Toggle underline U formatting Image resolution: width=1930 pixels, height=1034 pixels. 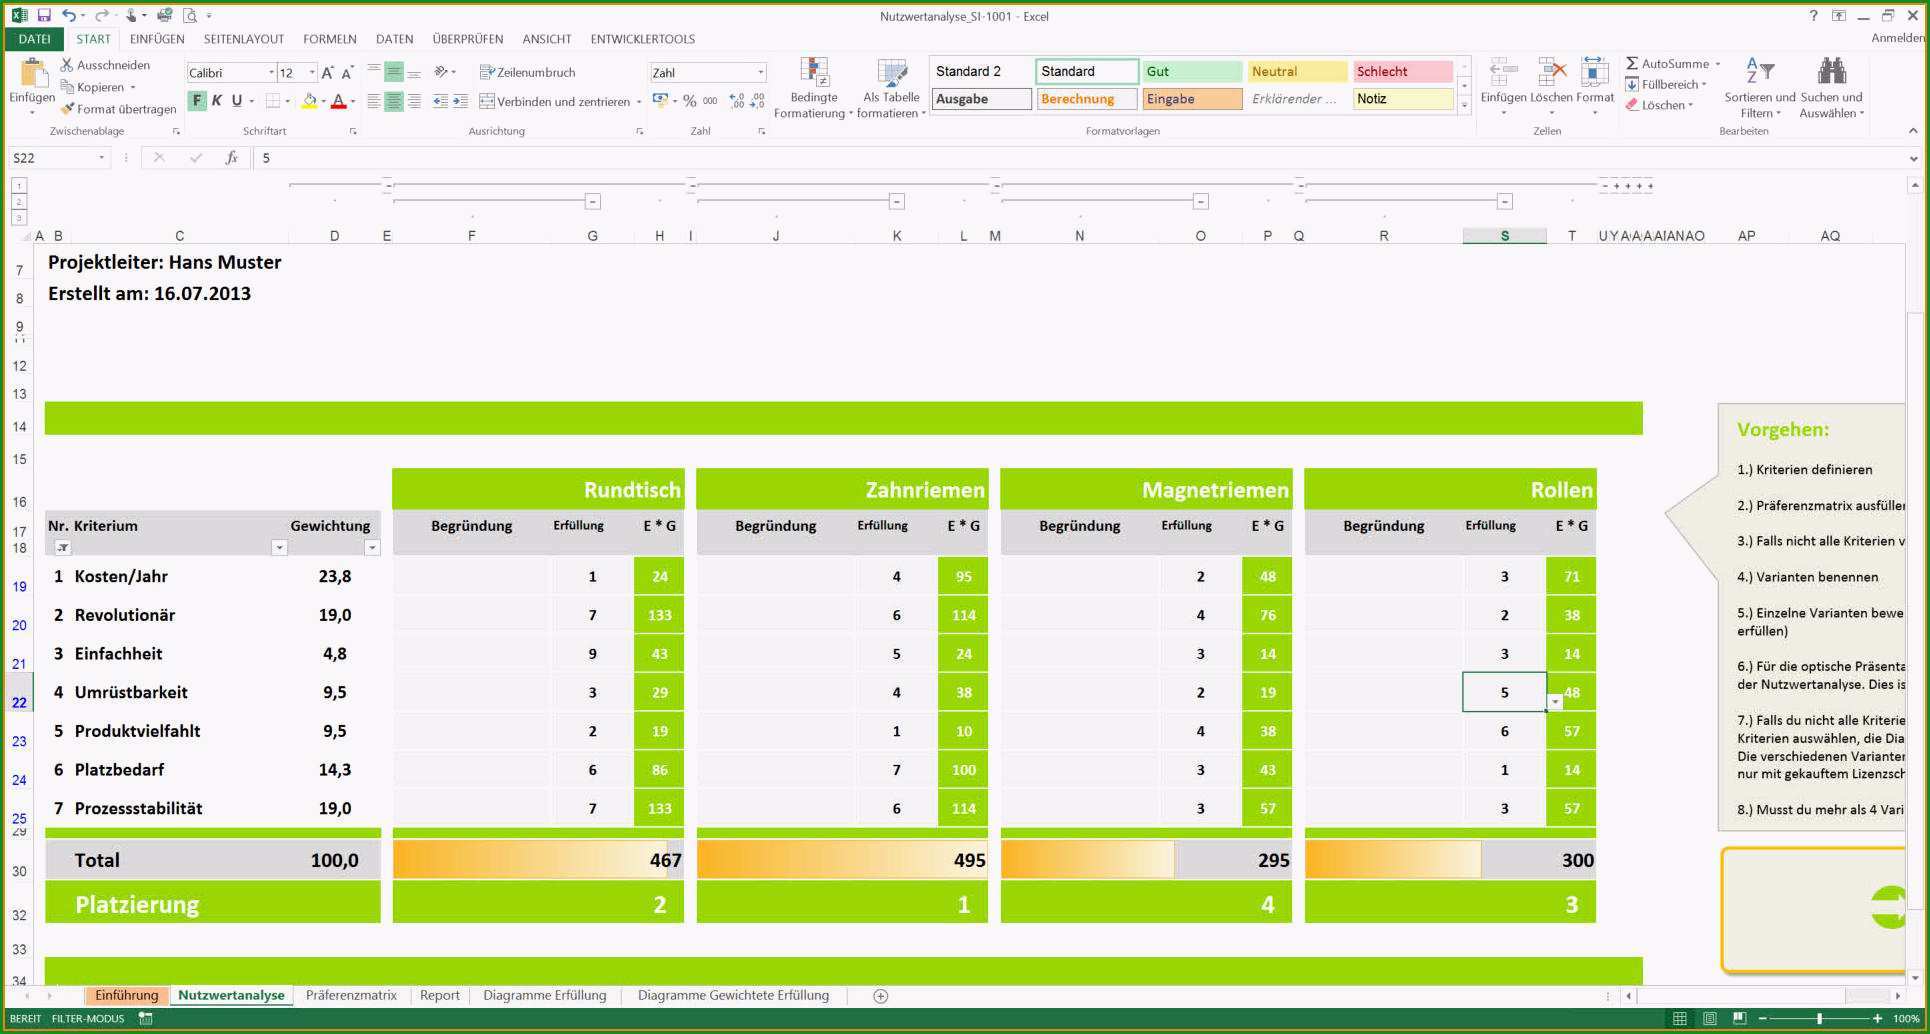[x=237, y=101]
